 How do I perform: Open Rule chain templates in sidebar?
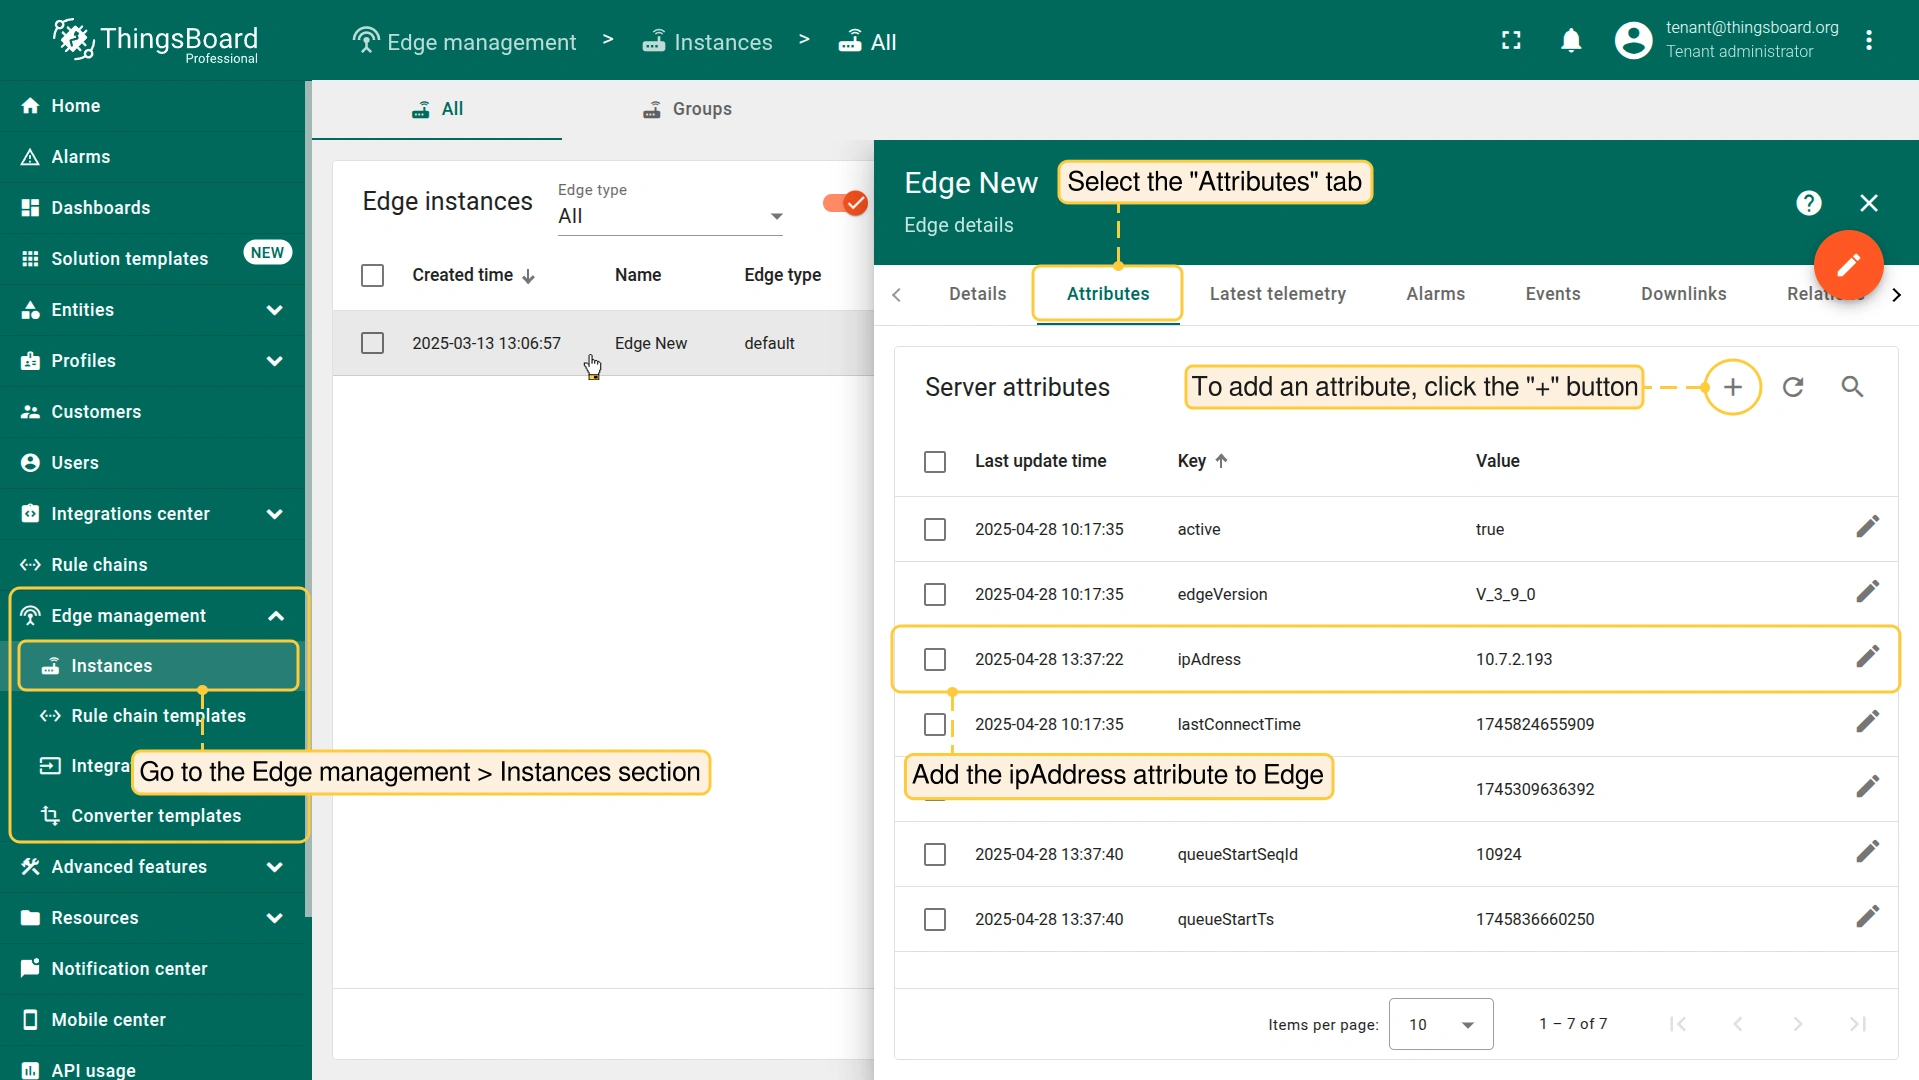tap(158, 716)
